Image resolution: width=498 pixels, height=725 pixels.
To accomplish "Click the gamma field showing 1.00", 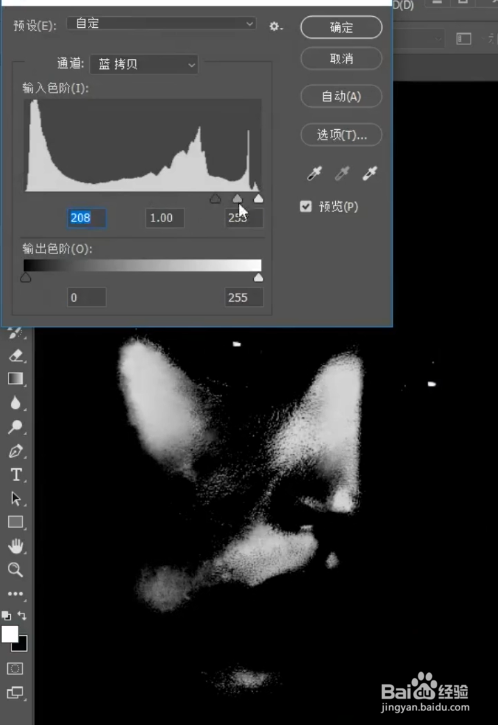I will click(165, 218).
